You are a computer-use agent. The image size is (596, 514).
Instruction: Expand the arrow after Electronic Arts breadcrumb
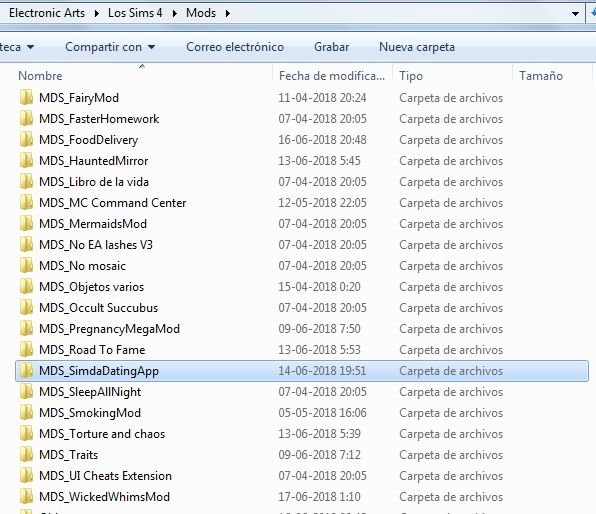click(x=97, y=13)
